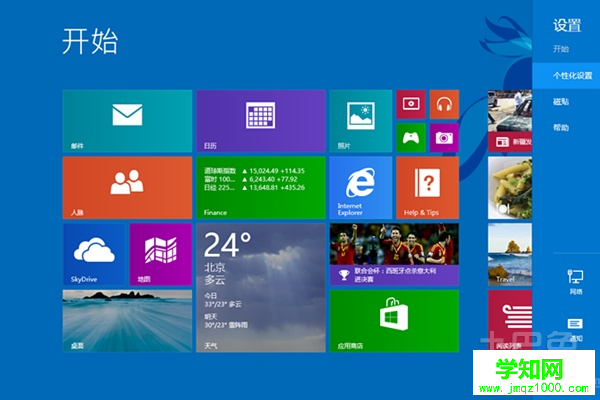The width and height of the screenshot is (600, 400).
Task: Select 帮助 in the Settings panel
Action: point(561,127)
